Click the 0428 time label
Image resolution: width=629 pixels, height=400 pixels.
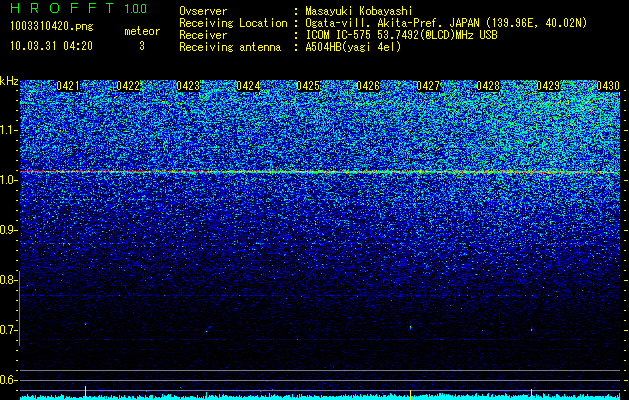(488, 86)
